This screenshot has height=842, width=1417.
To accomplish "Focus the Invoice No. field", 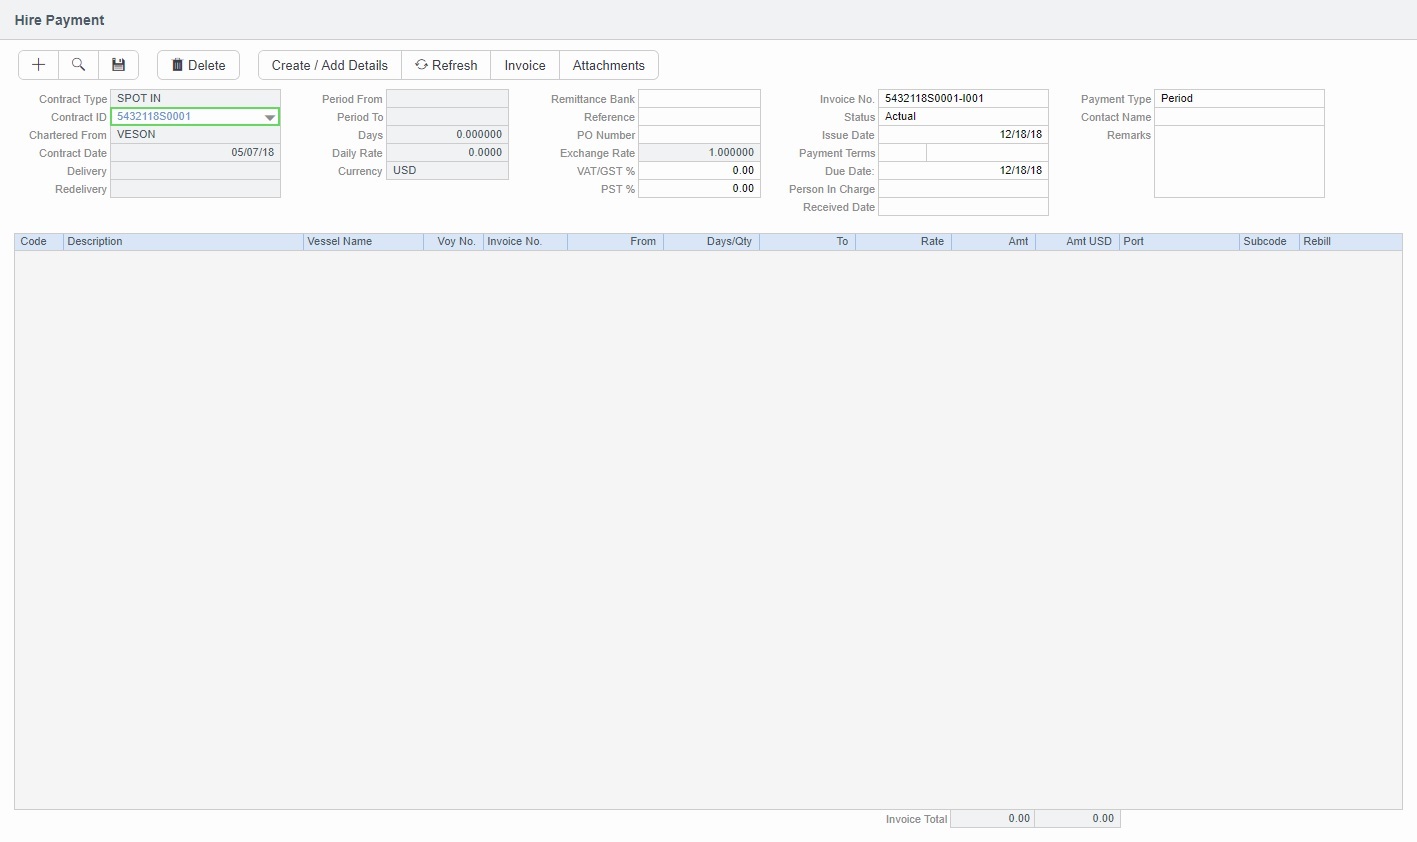I will [x=962, y=99].
